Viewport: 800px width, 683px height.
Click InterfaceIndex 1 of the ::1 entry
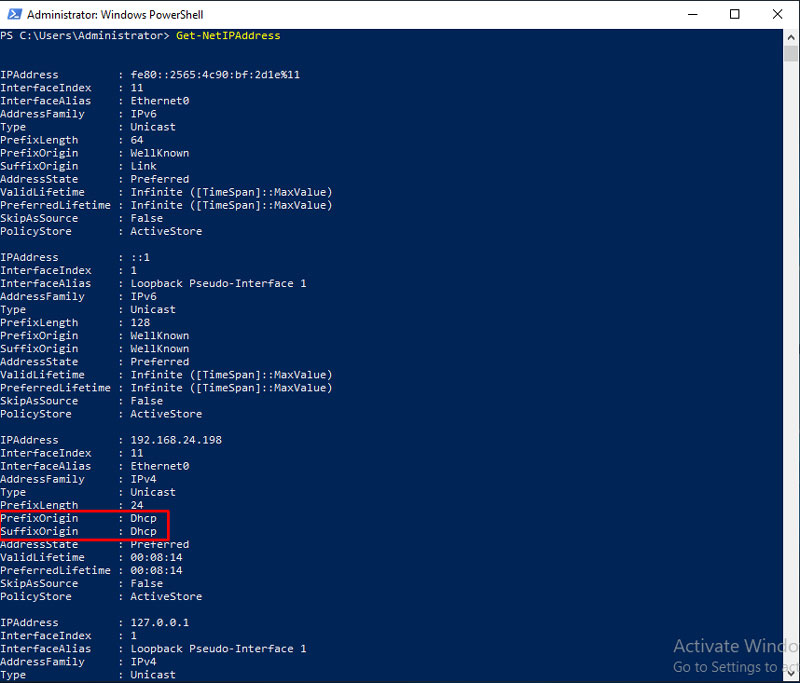(134, 271)
